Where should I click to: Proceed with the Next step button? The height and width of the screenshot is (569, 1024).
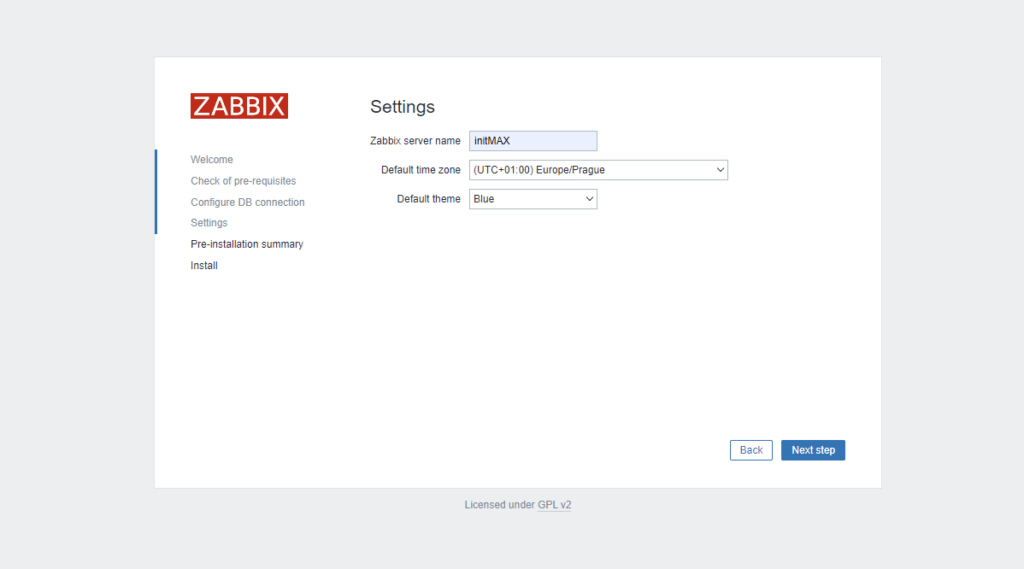point(812,450)
